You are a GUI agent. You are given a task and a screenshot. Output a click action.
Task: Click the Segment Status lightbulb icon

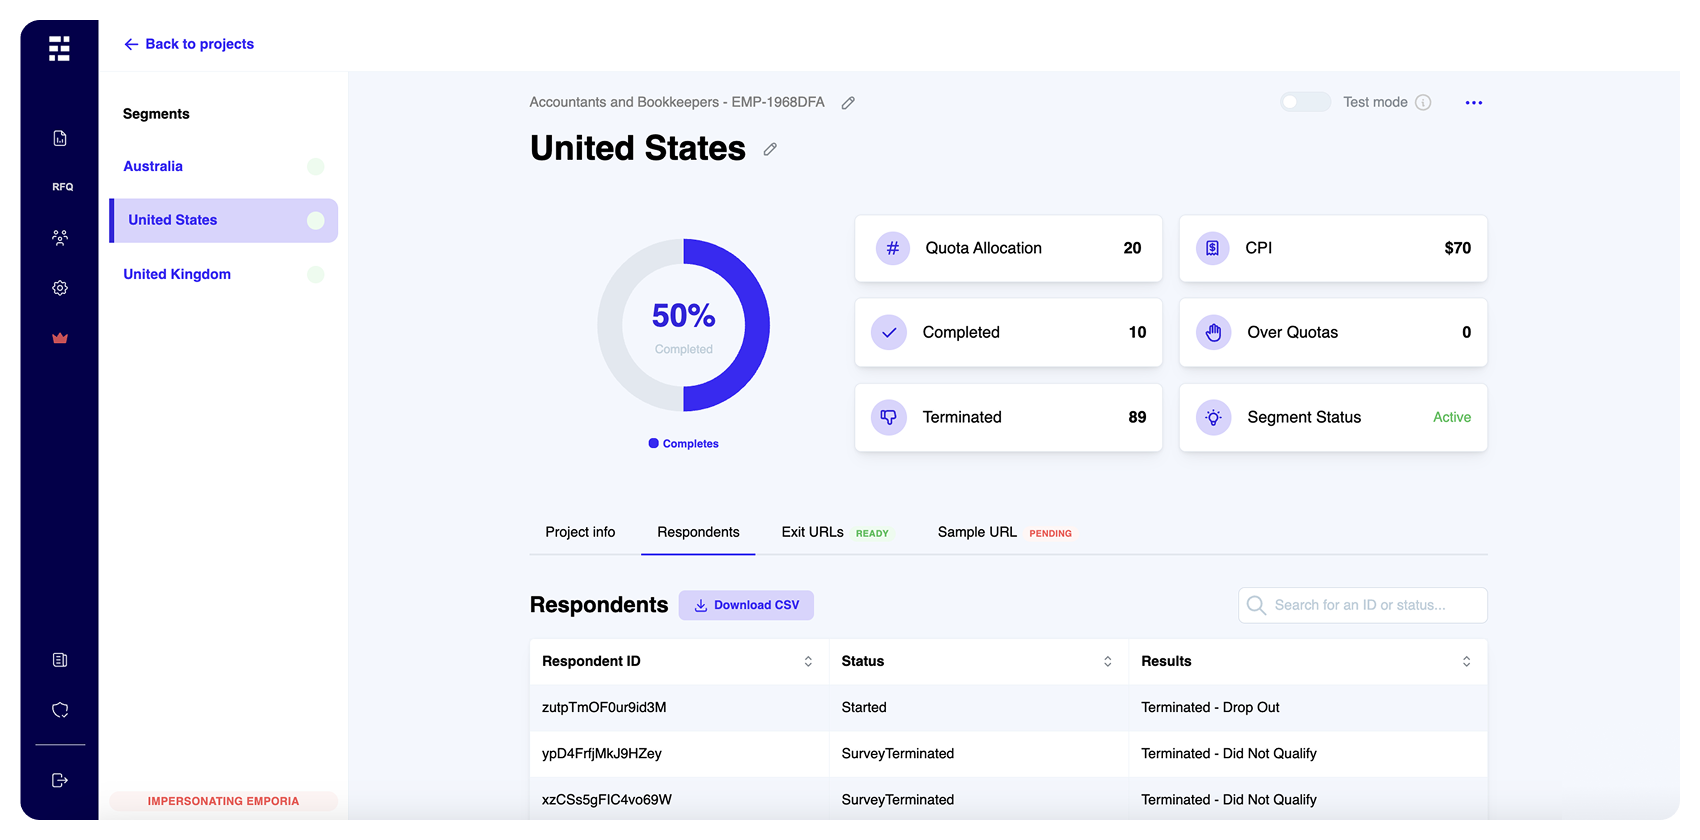[1213, 417]
